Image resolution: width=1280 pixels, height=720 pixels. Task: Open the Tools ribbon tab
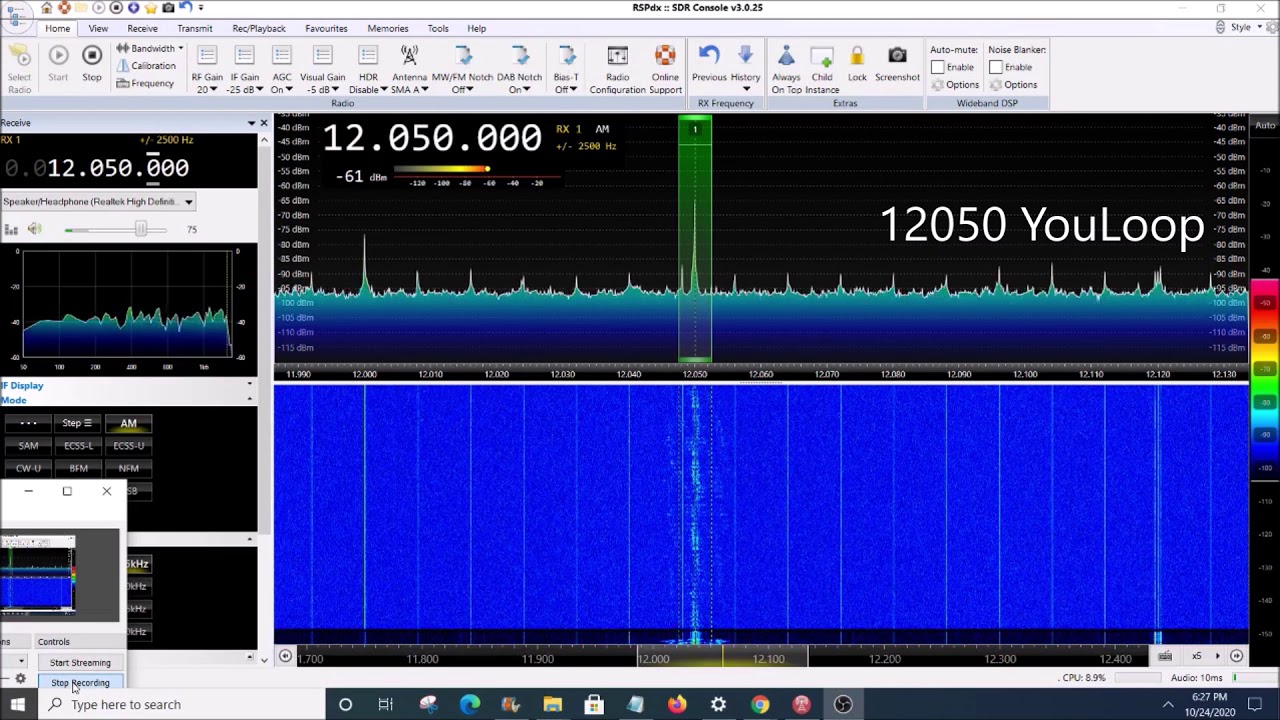[438, 28]
